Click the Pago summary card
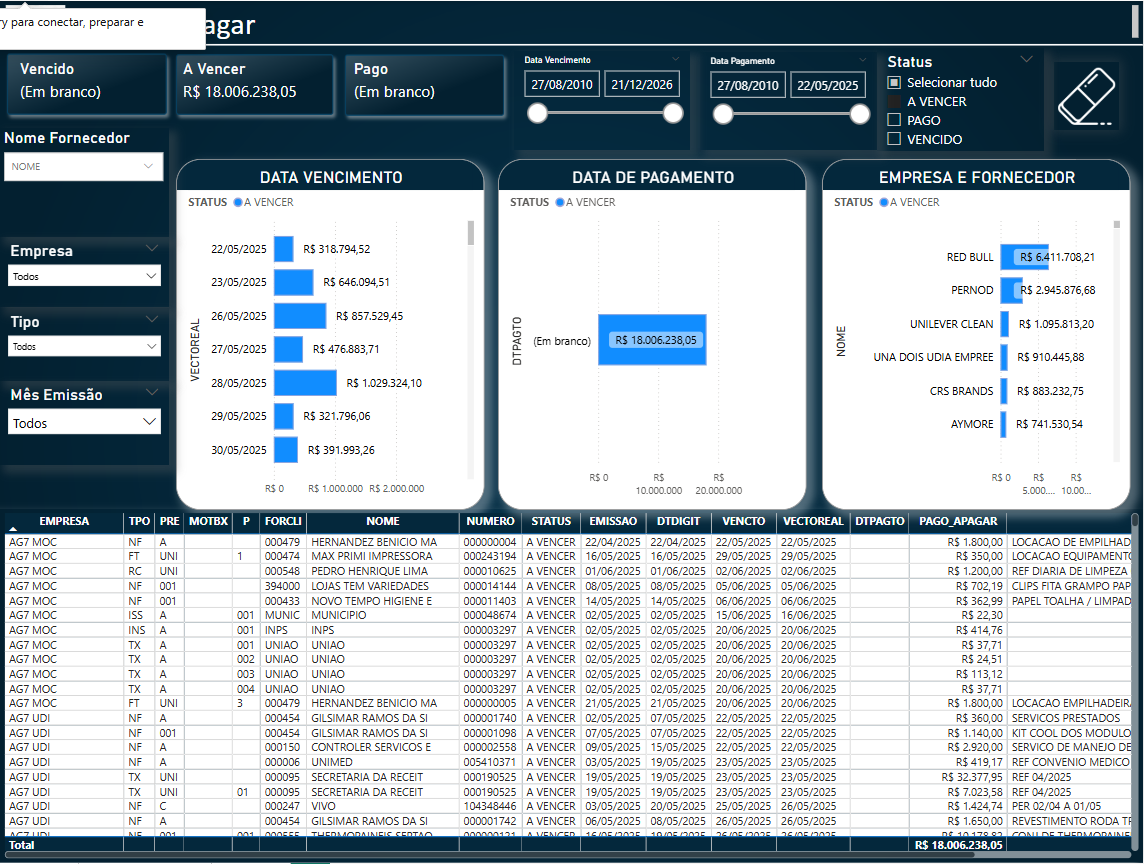 [x=425, y=85]
